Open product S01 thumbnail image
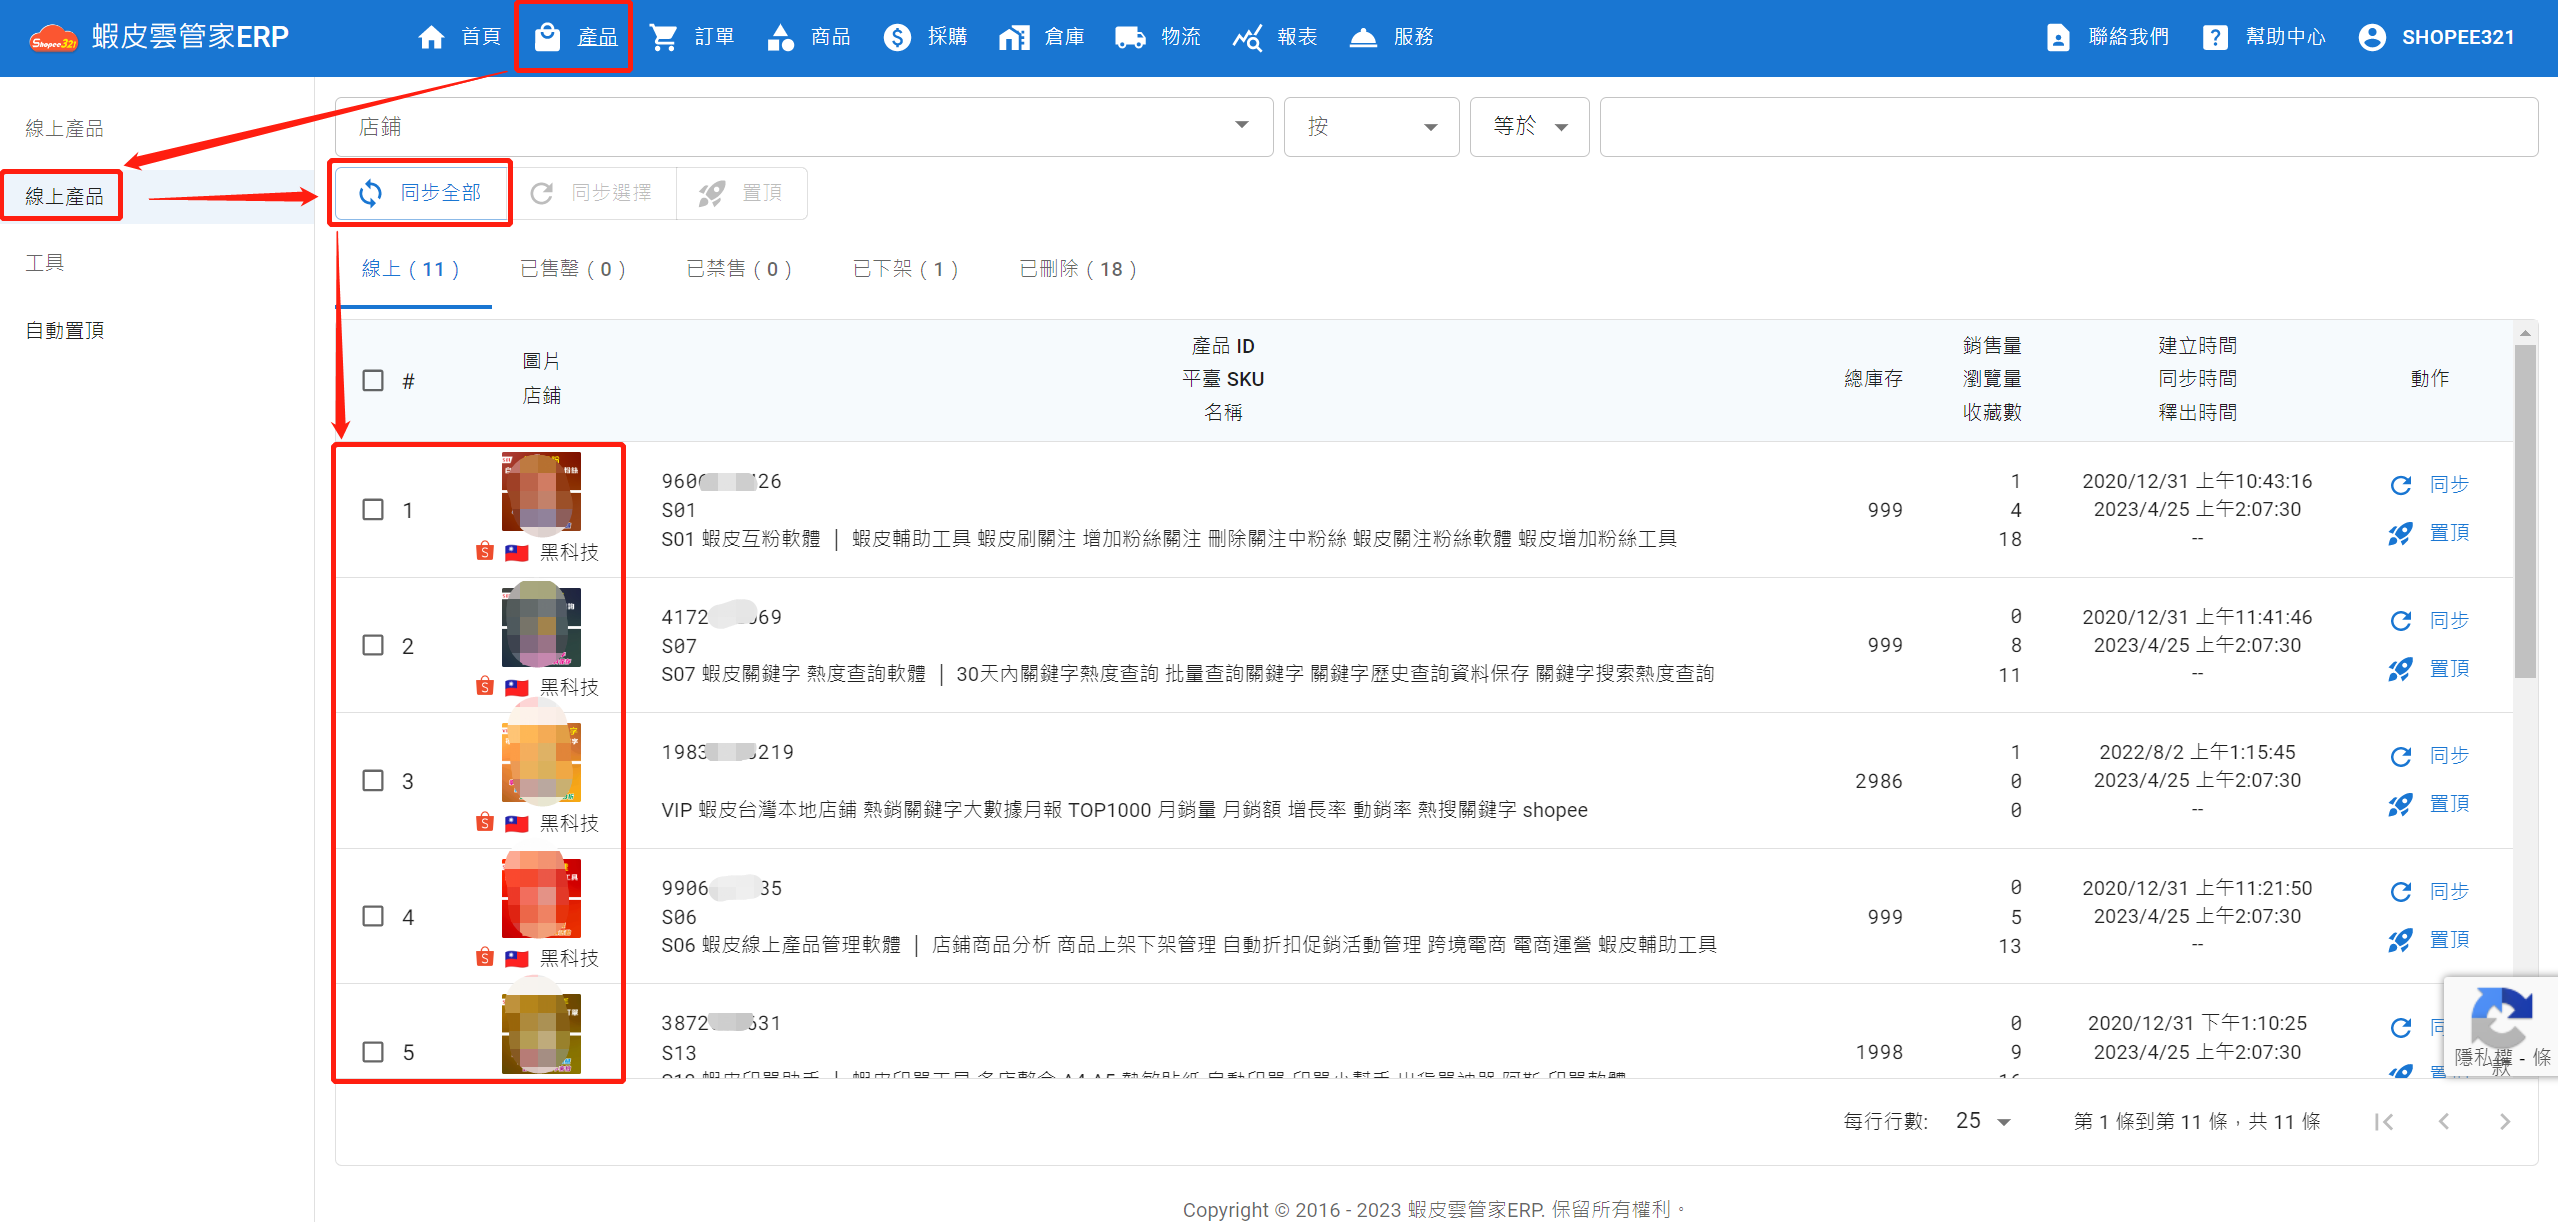Screen dimensions: 2558x1222 pos(541,492)
